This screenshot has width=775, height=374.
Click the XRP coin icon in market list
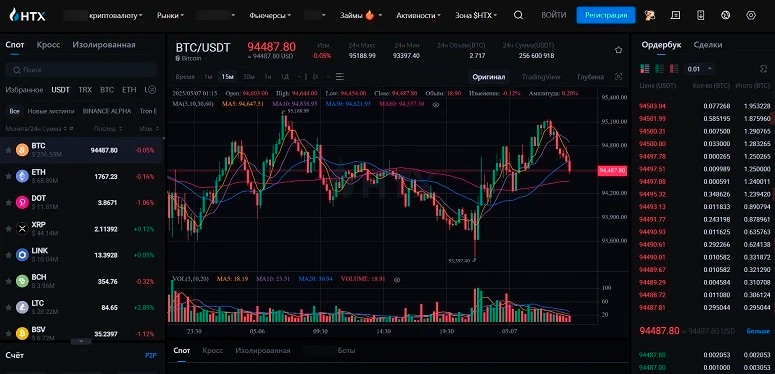(22, 228)
